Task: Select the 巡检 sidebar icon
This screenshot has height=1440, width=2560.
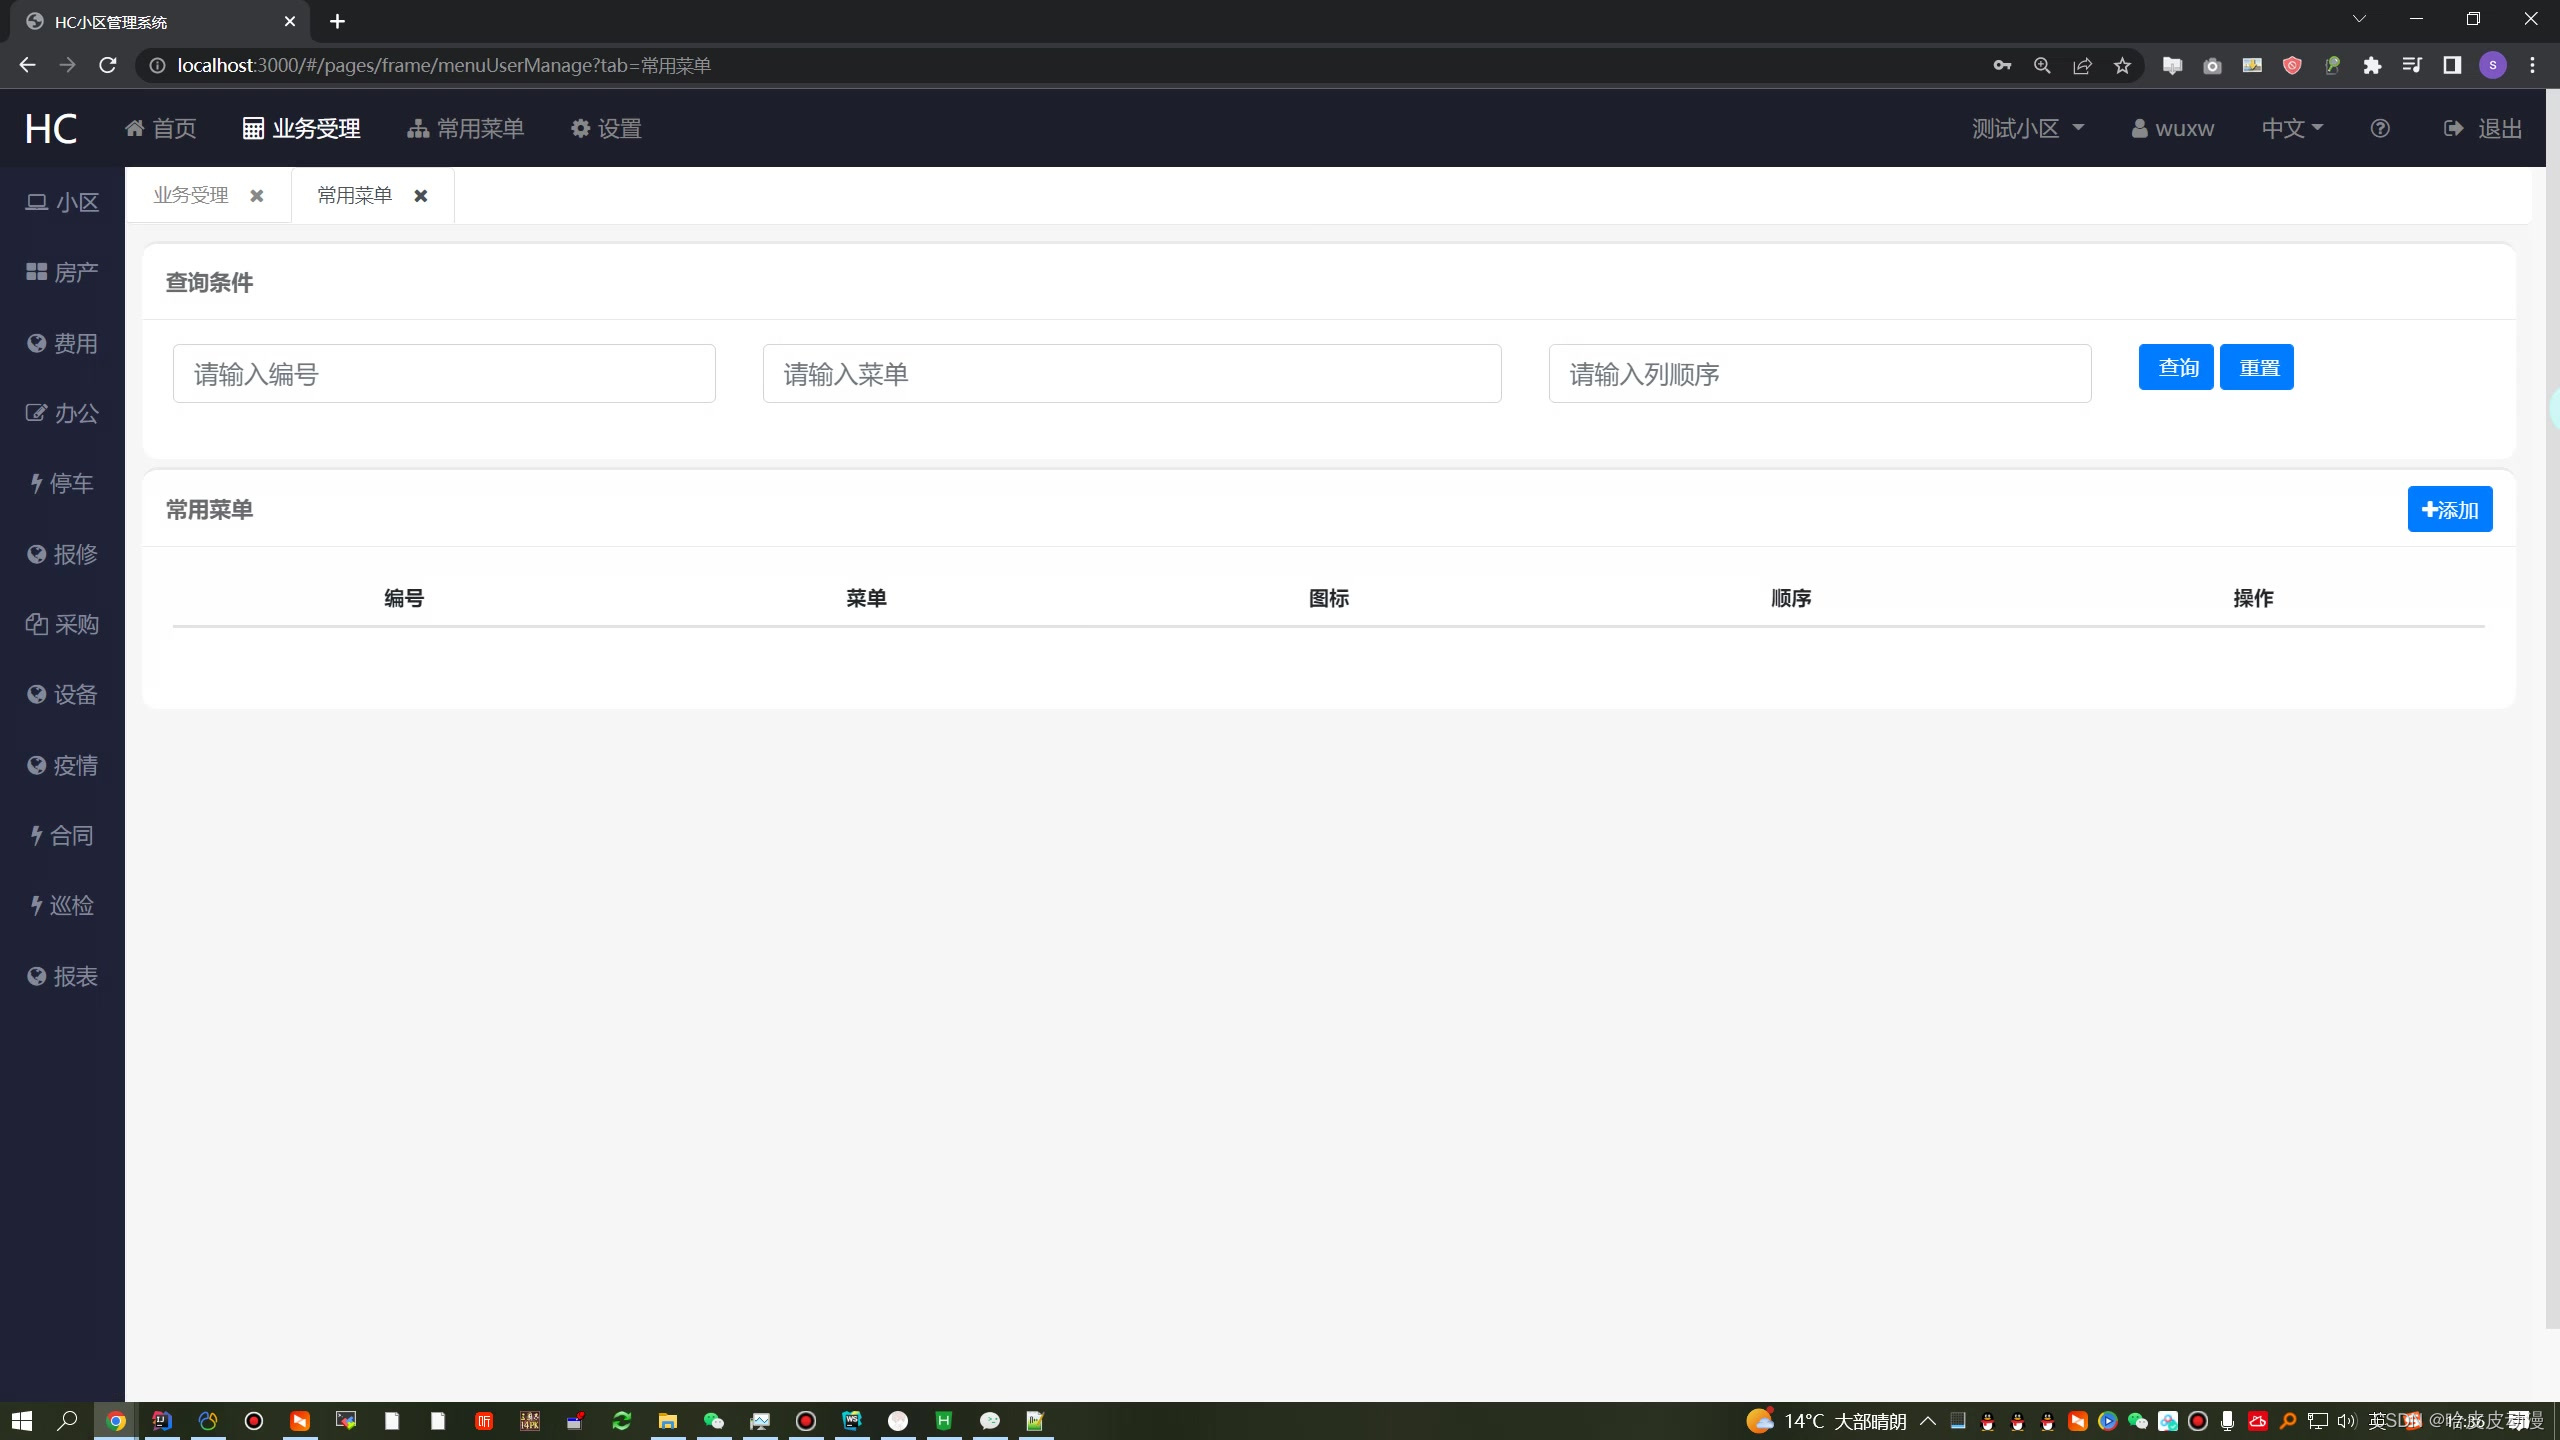Action: [62, 905]
